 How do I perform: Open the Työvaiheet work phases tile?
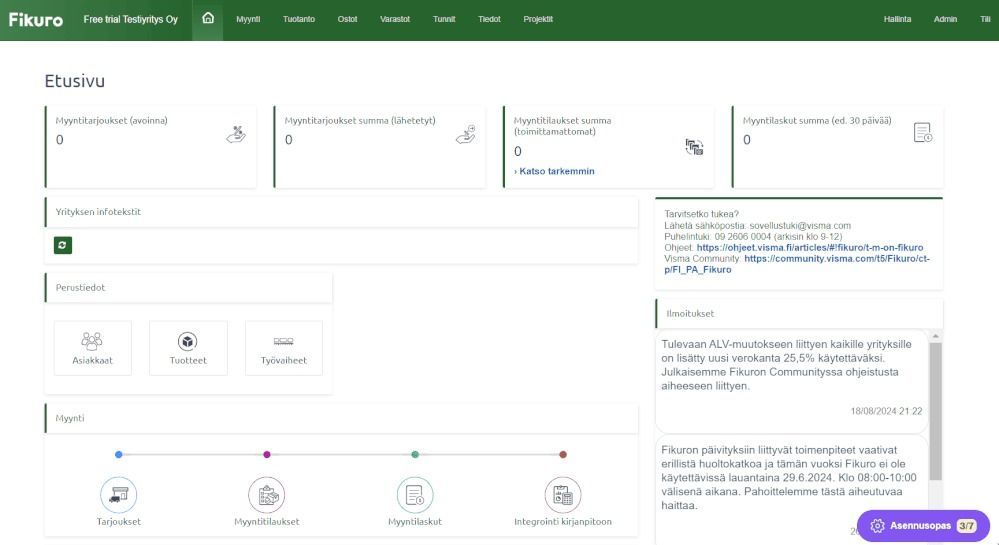(284, 348)
